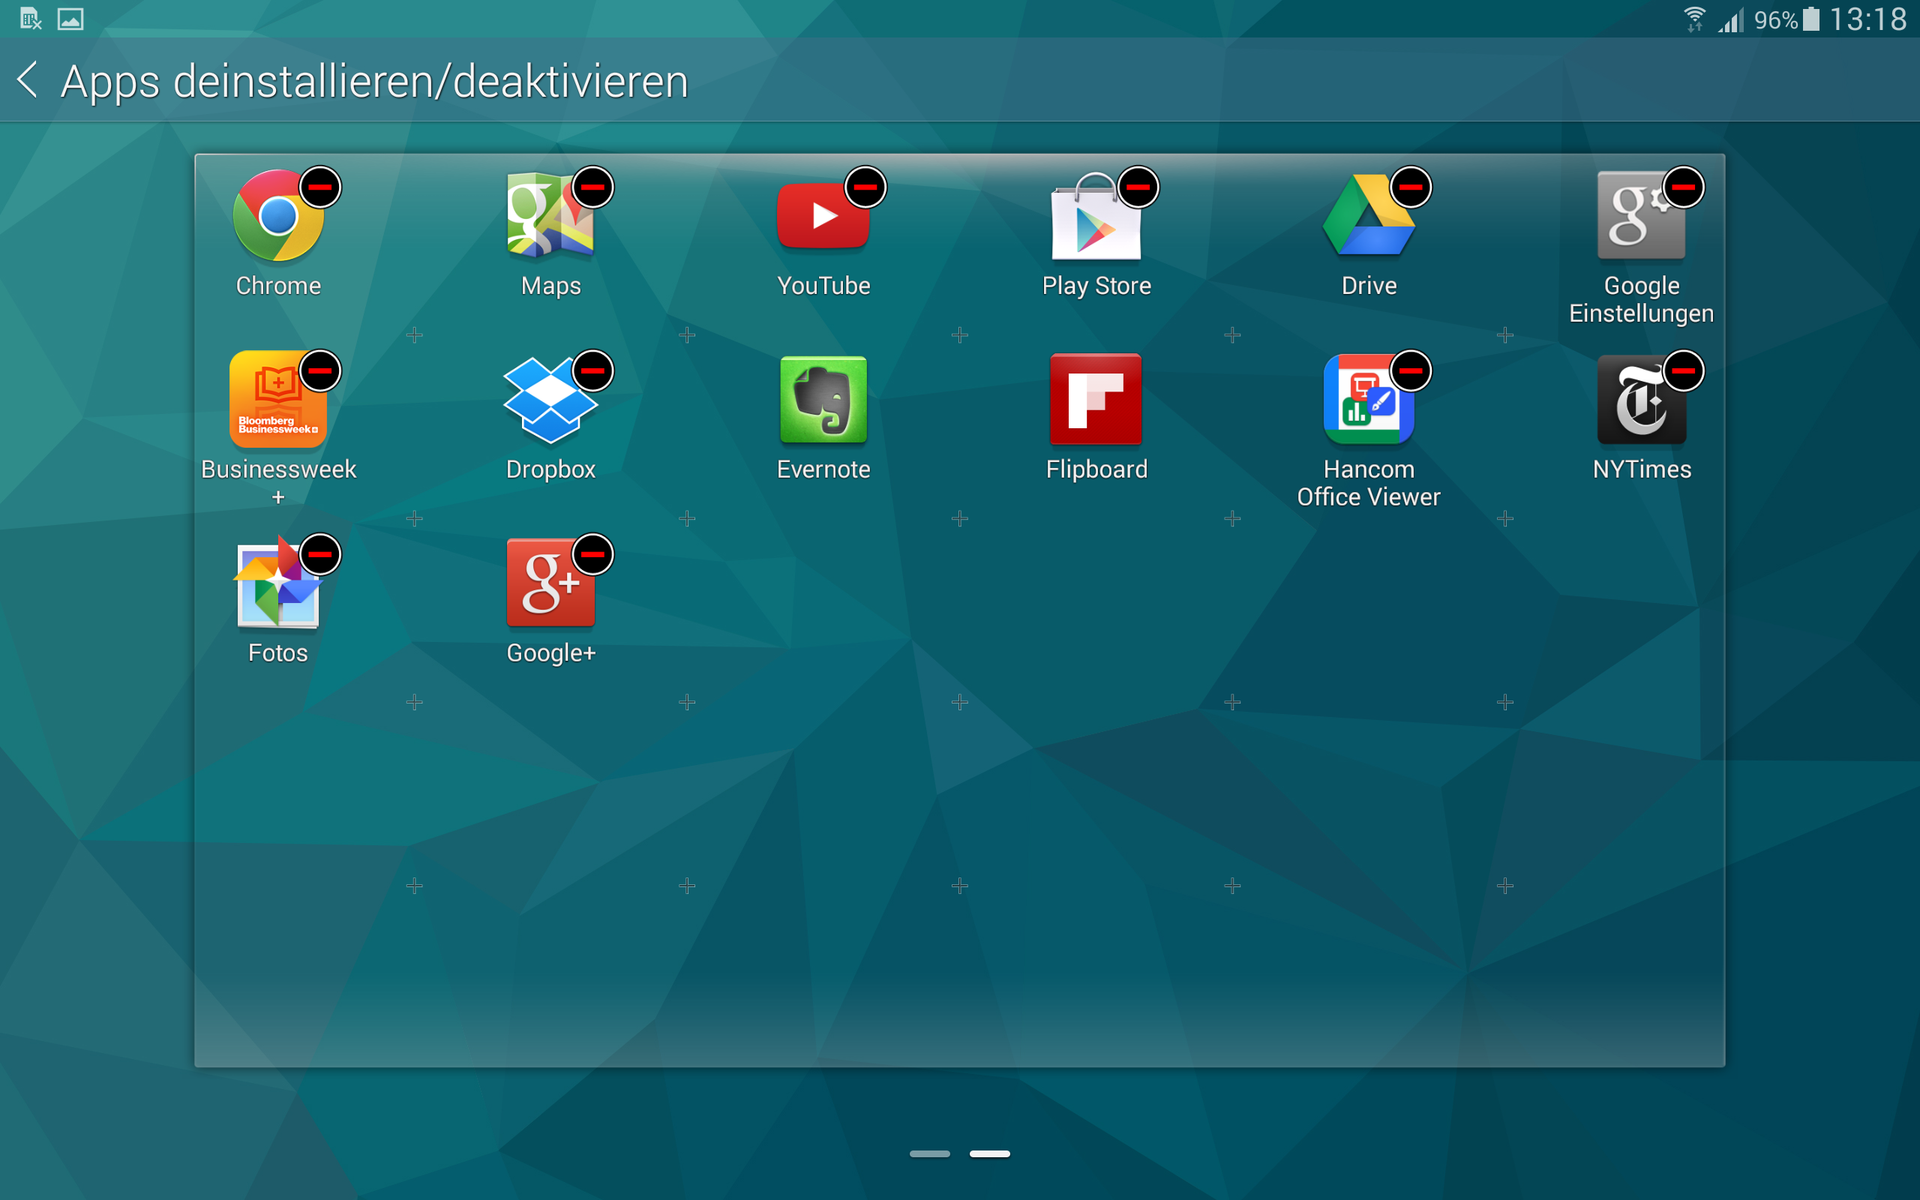Uninstall Dropbox via its minus badge

pos(593,371)
